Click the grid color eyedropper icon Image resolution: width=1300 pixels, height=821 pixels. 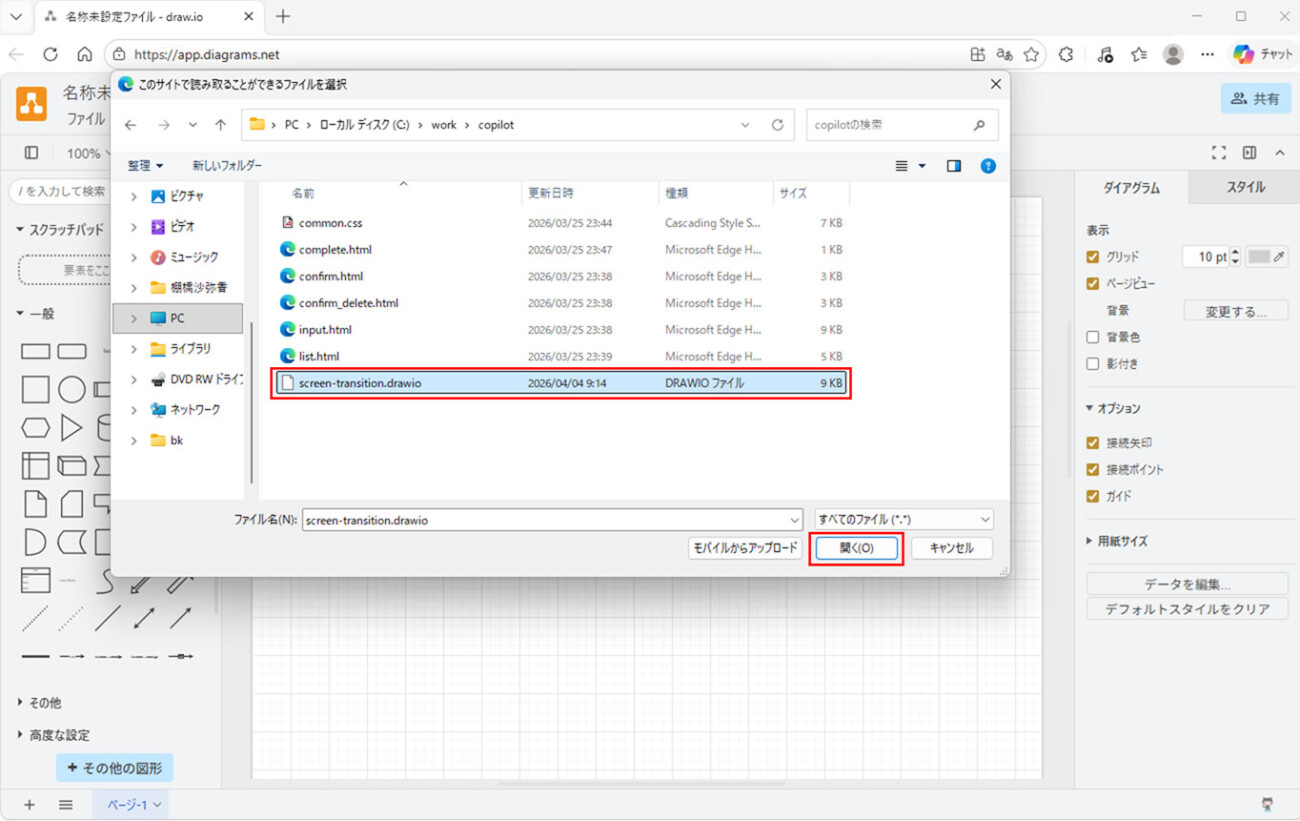[1280, 257]
